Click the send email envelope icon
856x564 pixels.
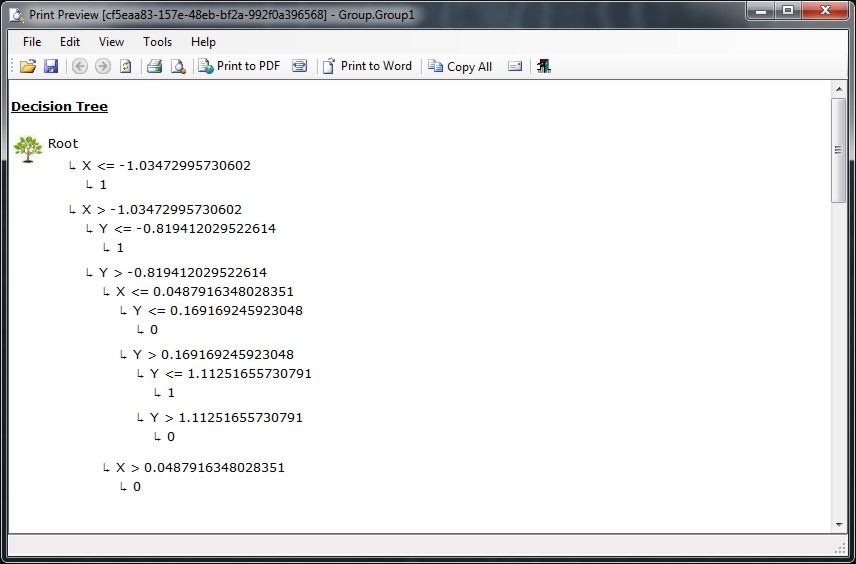pyautogui.click(x=515, y=67)
